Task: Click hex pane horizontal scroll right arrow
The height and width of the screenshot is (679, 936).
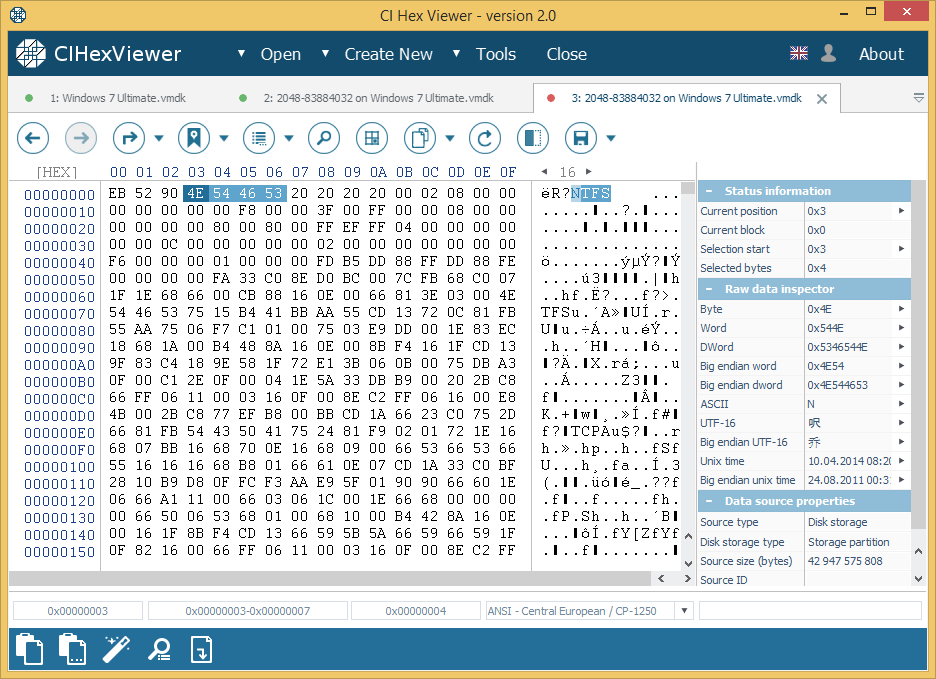Action: [x=688, y=579]
